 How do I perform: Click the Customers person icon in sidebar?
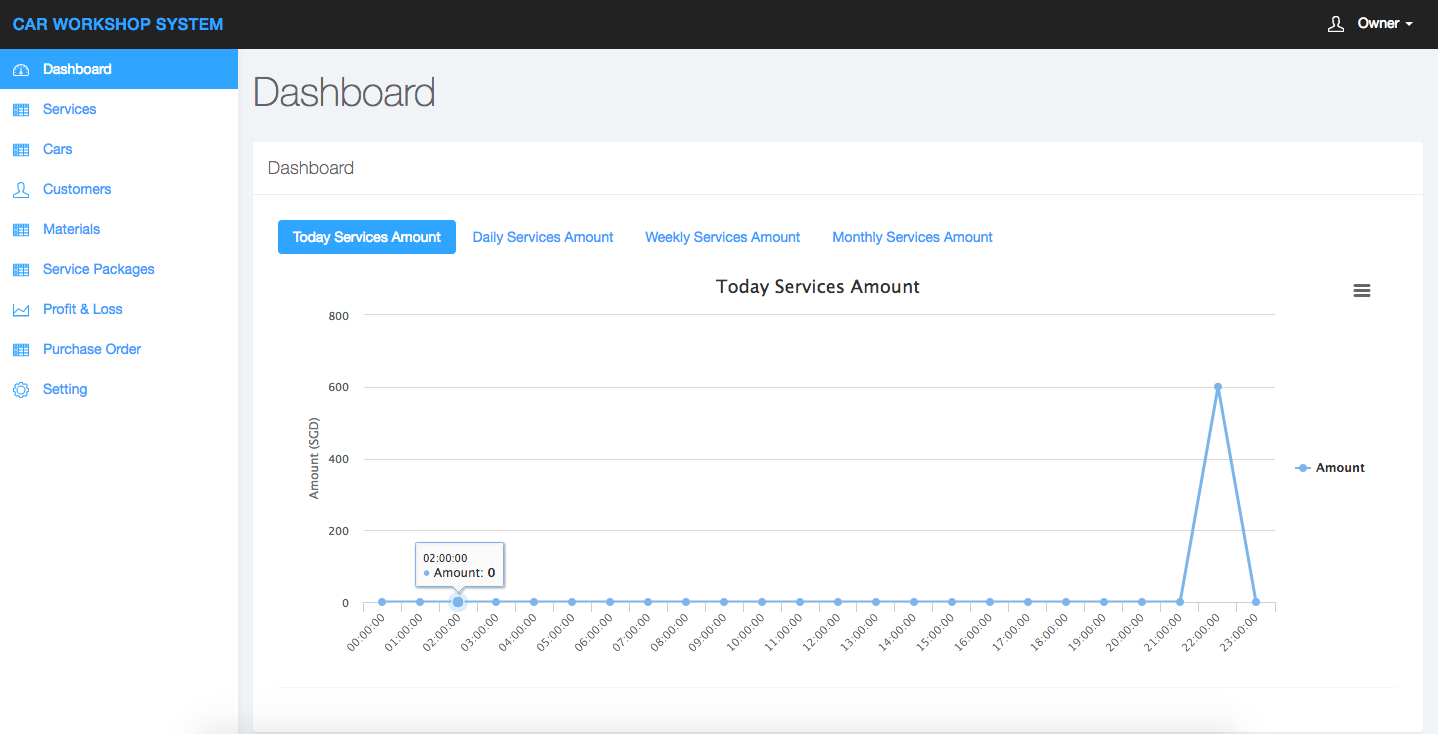click(x=21, y=190)
